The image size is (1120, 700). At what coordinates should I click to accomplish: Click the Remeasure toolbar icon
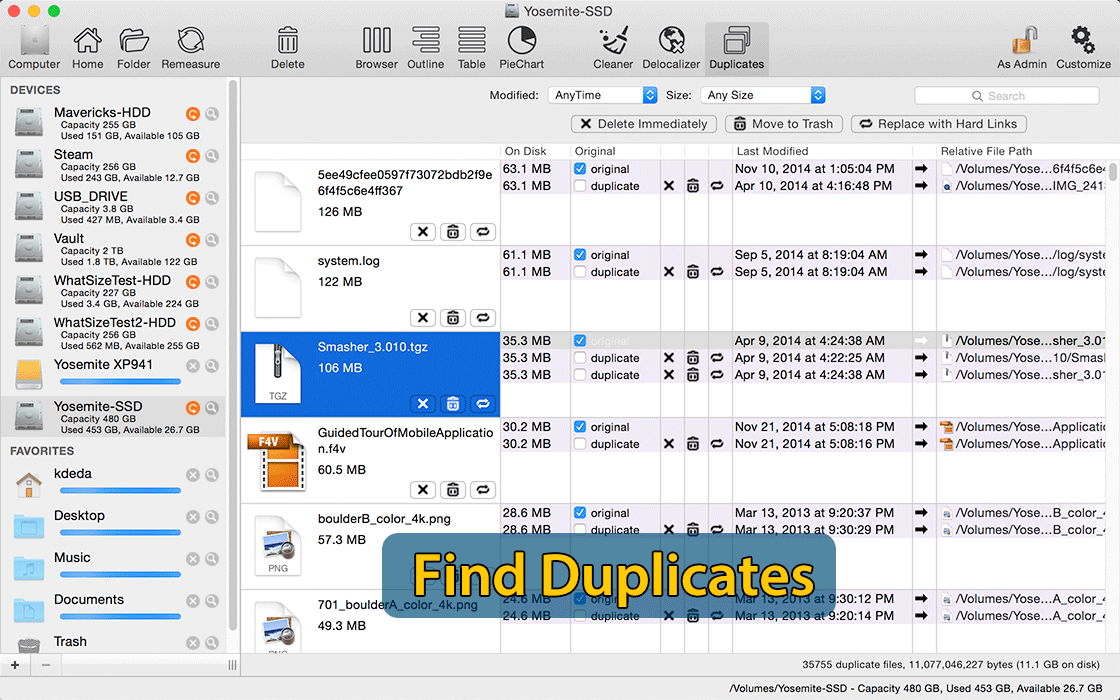pos(190,45)
